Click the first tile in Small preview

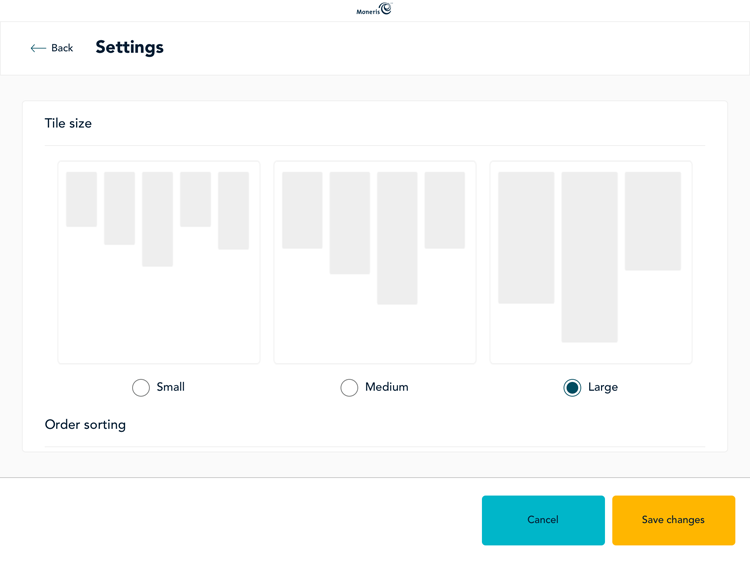[81, 199]
